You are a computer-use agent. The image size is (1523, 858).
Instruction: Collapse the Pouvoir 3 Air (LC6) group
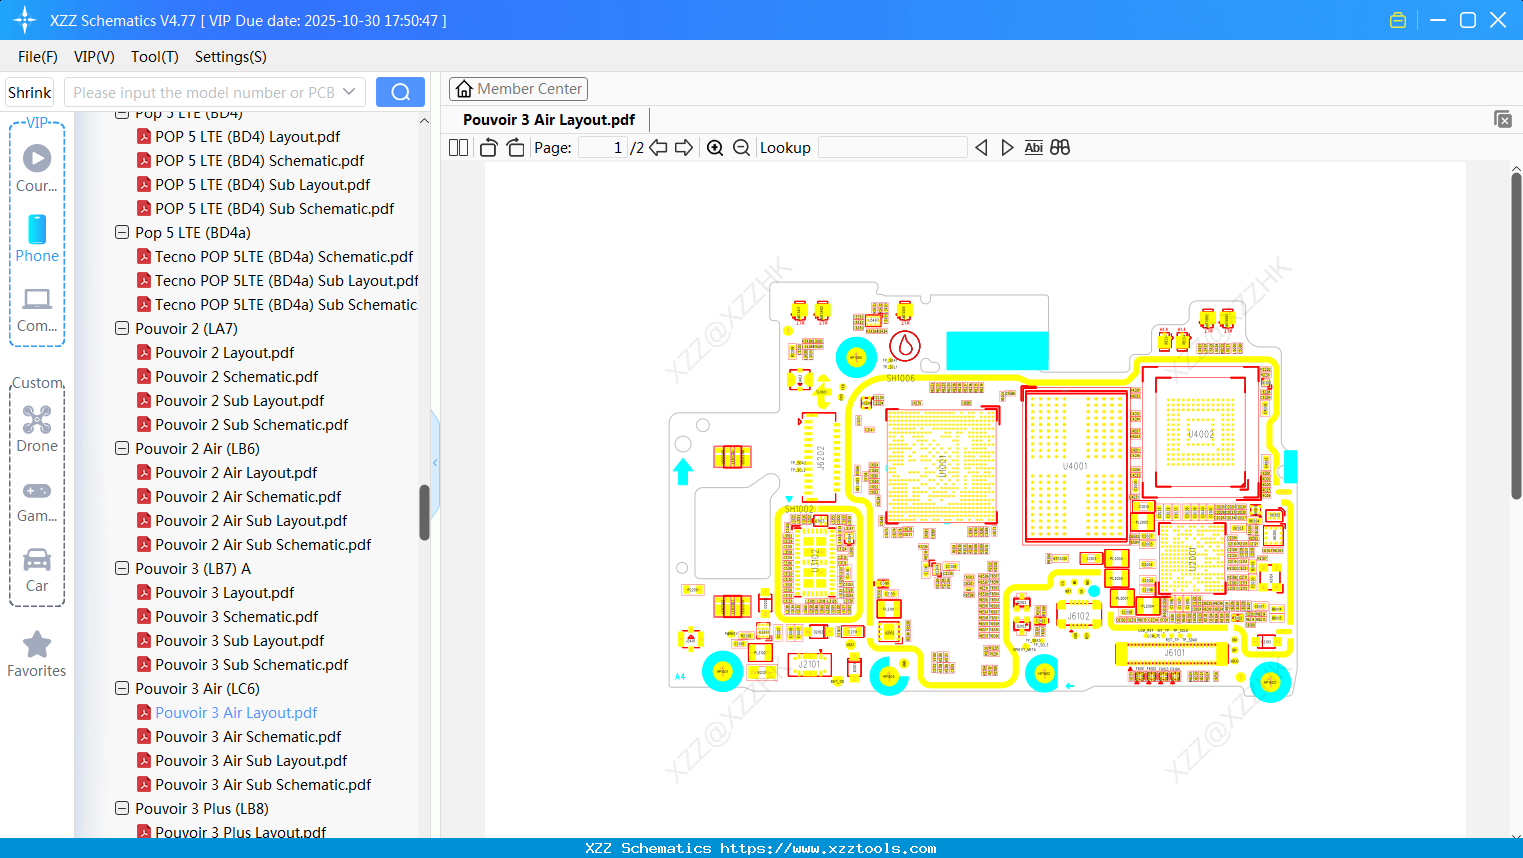[121, 688]
